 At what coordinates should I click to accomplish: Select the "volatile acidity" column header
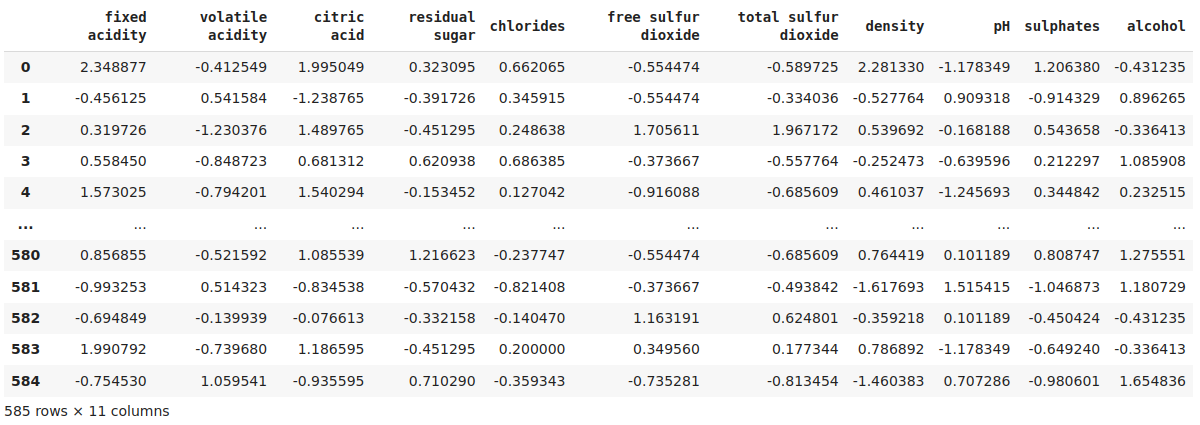233,27
